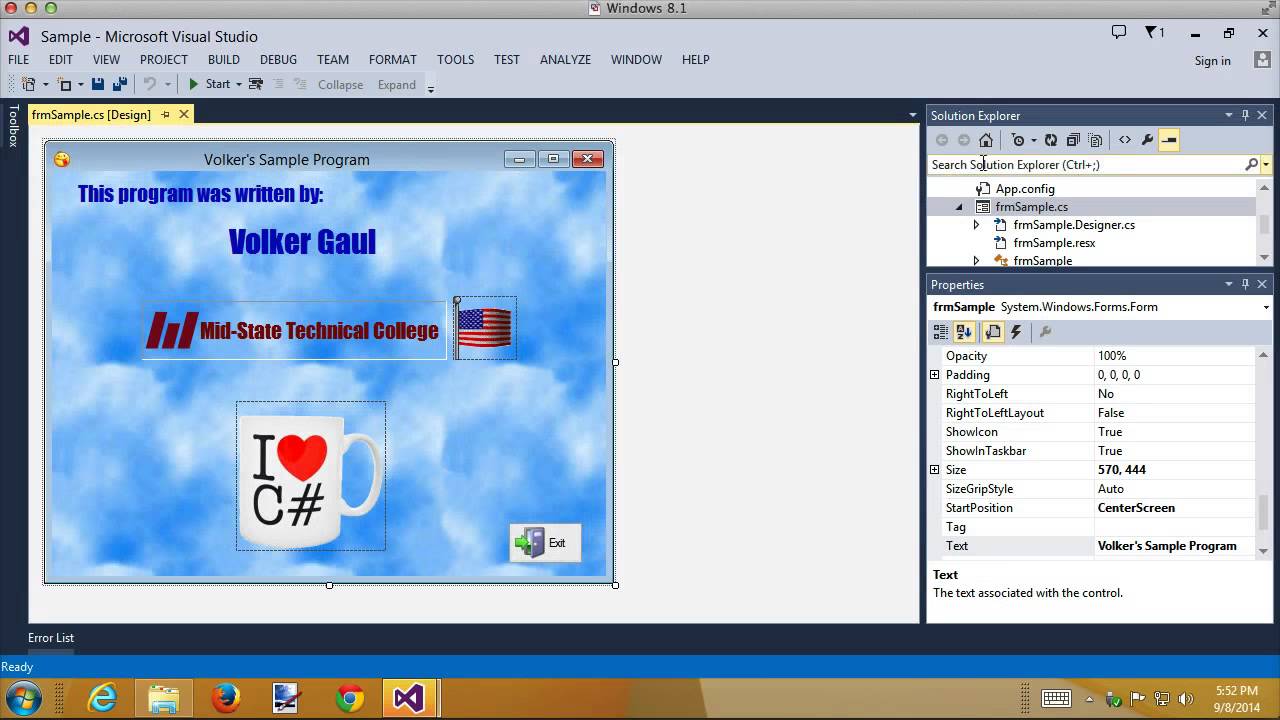The image size is (1280, 720).
Task: Click the account avatar icon
Action: 1261,60
